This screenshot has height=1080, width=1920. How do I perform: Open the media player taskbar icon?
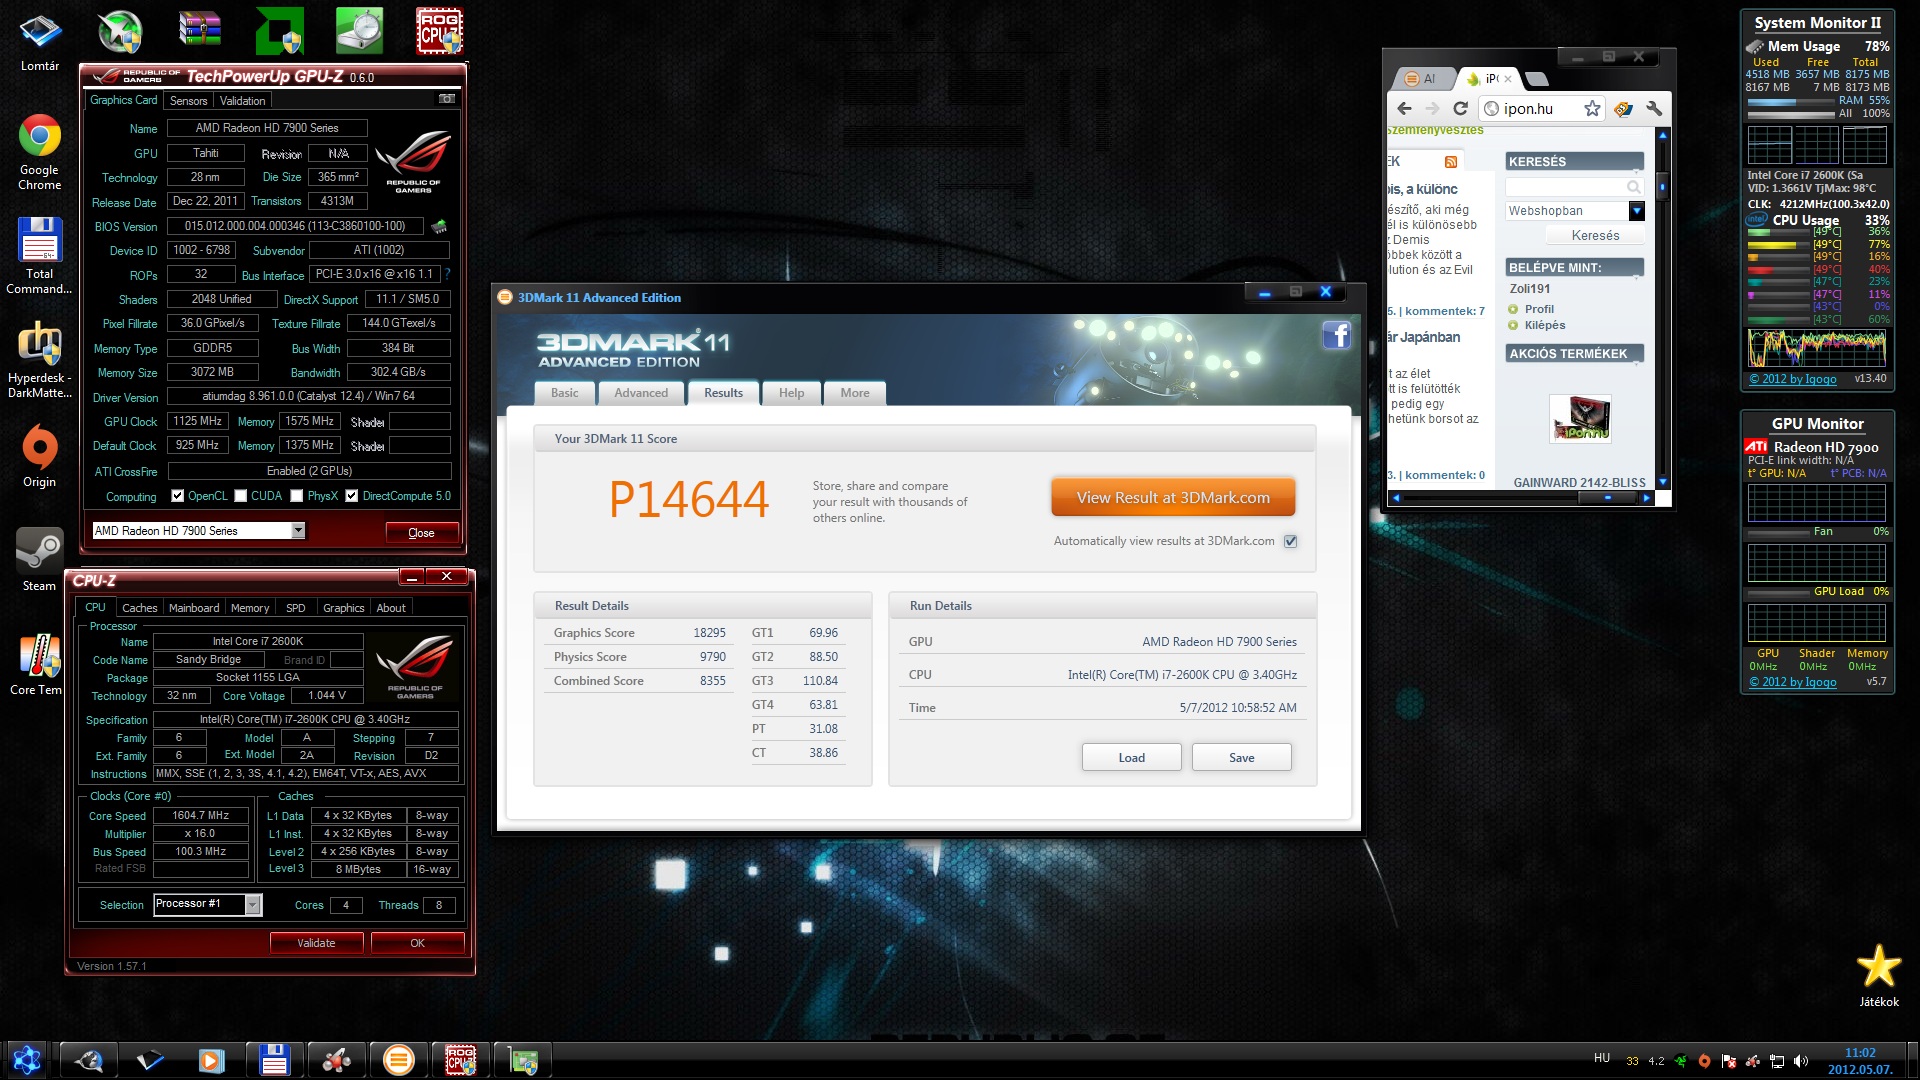point(212,1060)
